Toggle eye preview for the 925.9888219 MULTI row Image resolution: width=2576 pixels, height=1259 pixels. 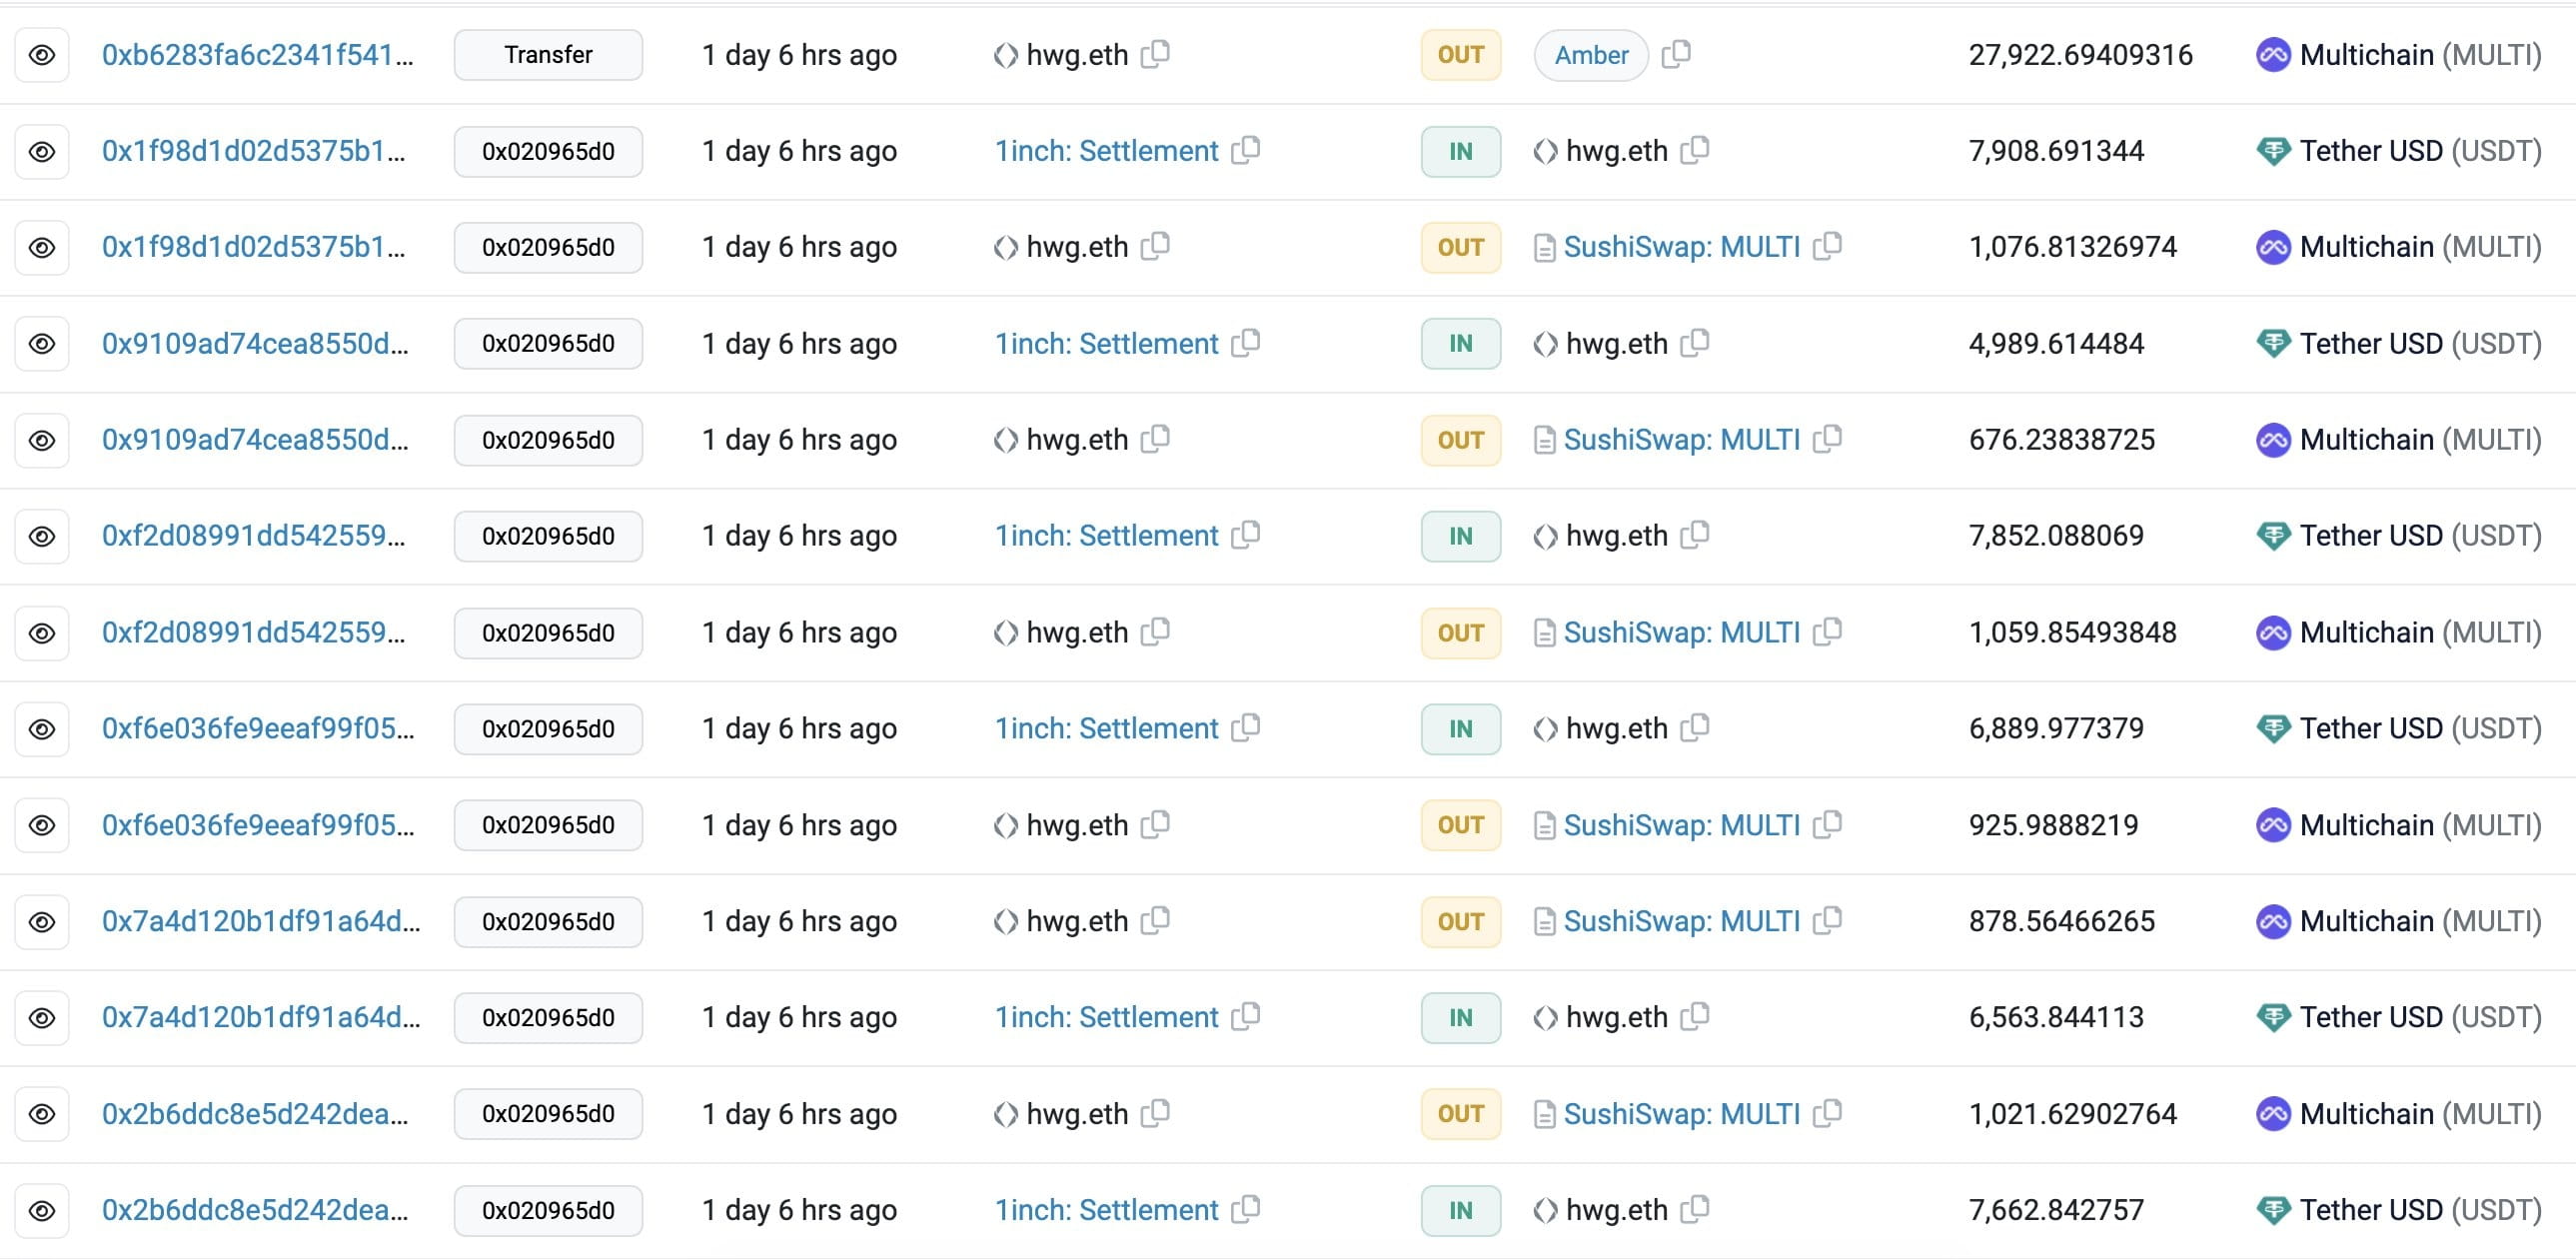[42, 825]
